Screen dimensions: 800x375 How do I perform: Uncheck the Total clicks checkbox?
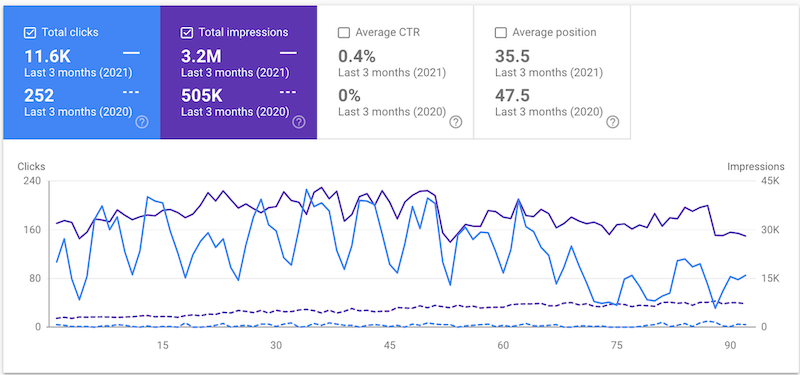pos(30,33)
